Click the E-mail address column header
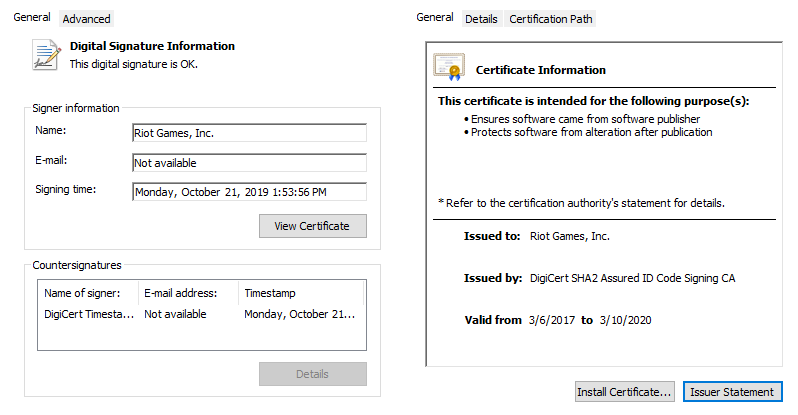Screen dimensions: 798x415 (182, 293)
